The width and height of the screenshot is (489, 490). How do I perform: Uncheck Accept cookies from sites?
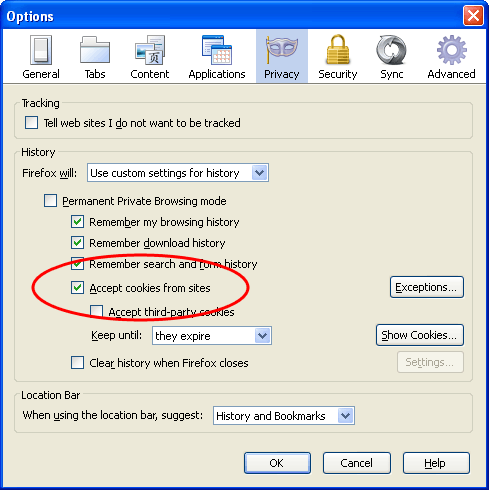[x=77, y=287]
